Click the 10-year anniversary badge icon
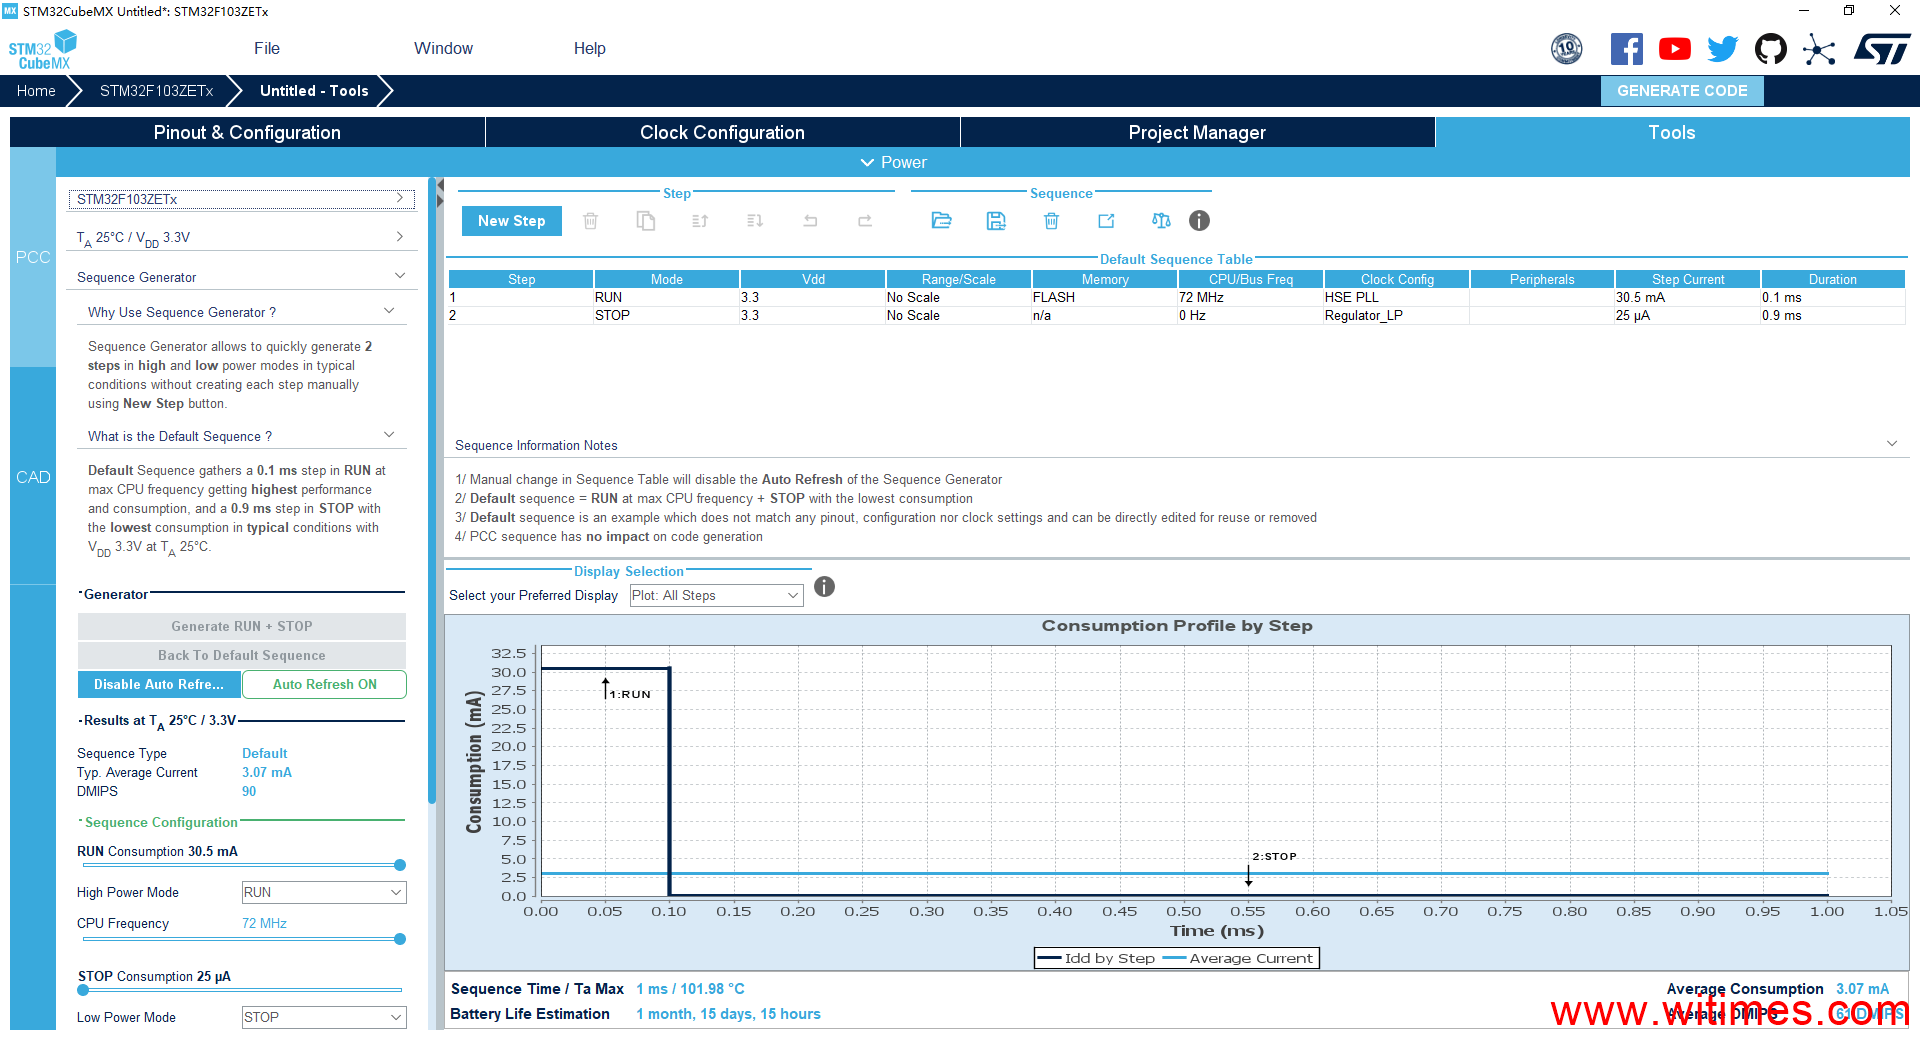The width and height of the screenshot is (1920, 1040). point(1567,49)
